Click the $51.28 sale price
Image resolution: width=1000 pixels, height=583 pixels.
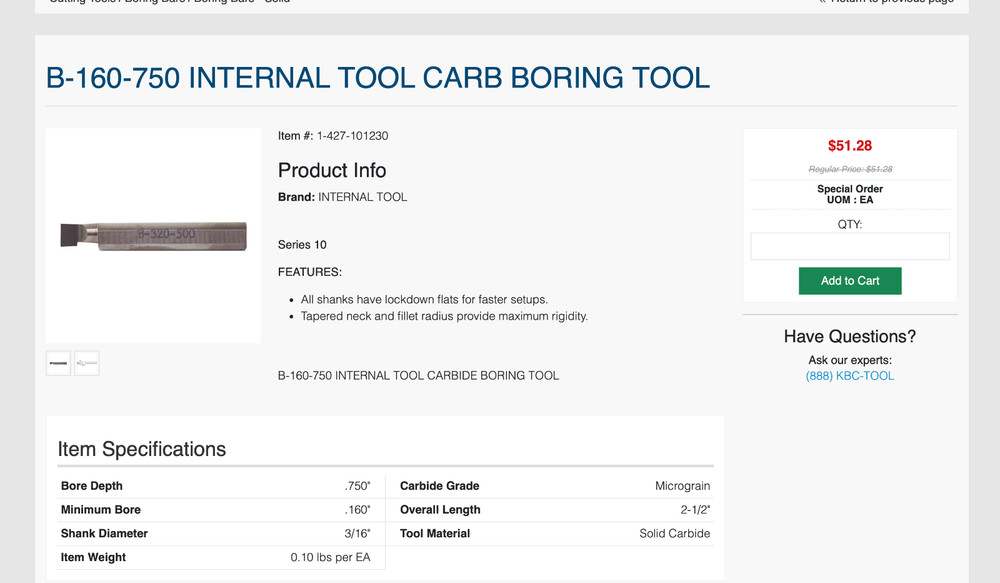(849, 145)
